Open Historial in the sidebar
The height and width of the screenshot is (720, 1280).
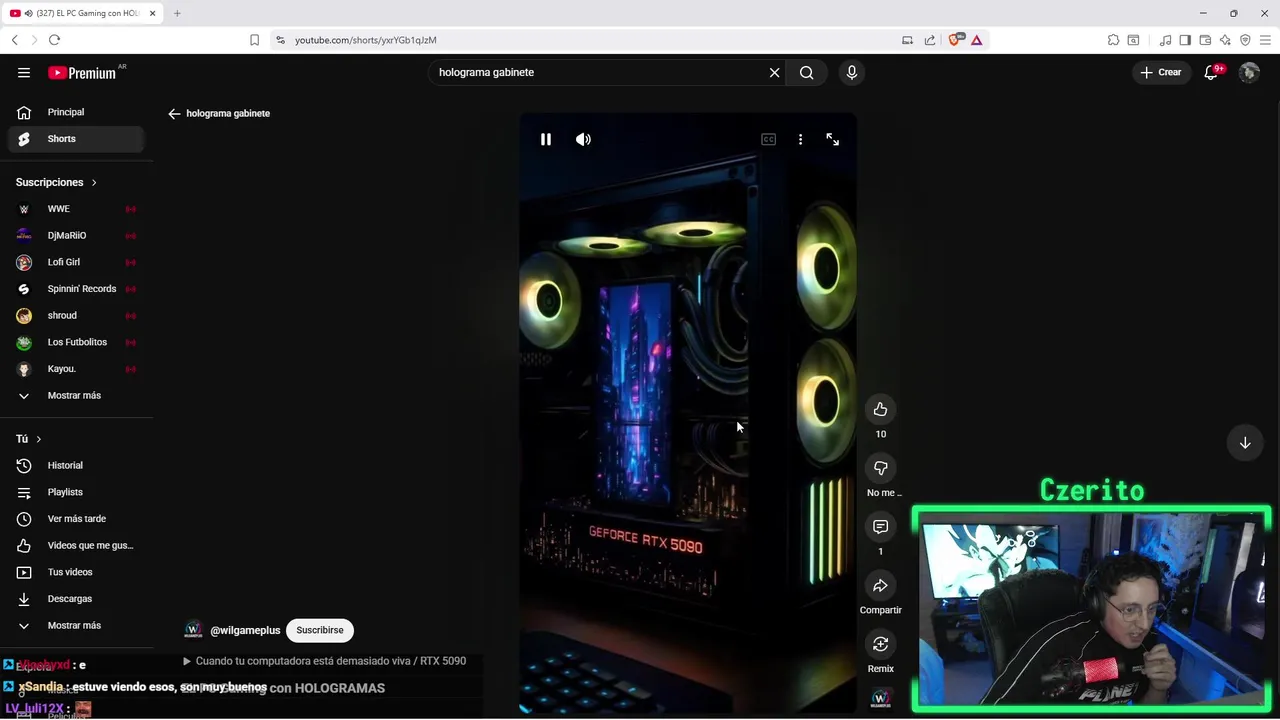click(76, 465)
